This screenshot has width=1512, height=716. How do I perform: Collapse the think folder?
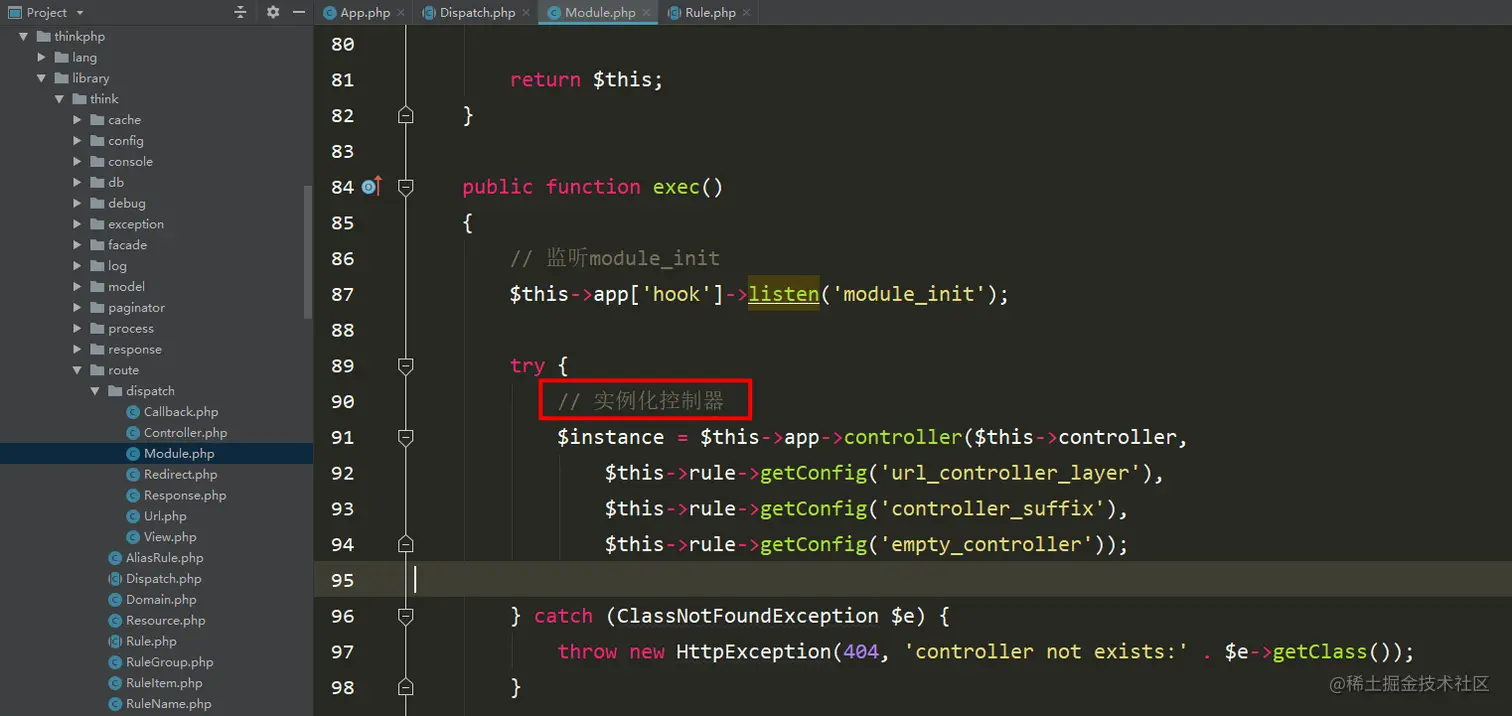pyautogui.click(x=59, y=99)
